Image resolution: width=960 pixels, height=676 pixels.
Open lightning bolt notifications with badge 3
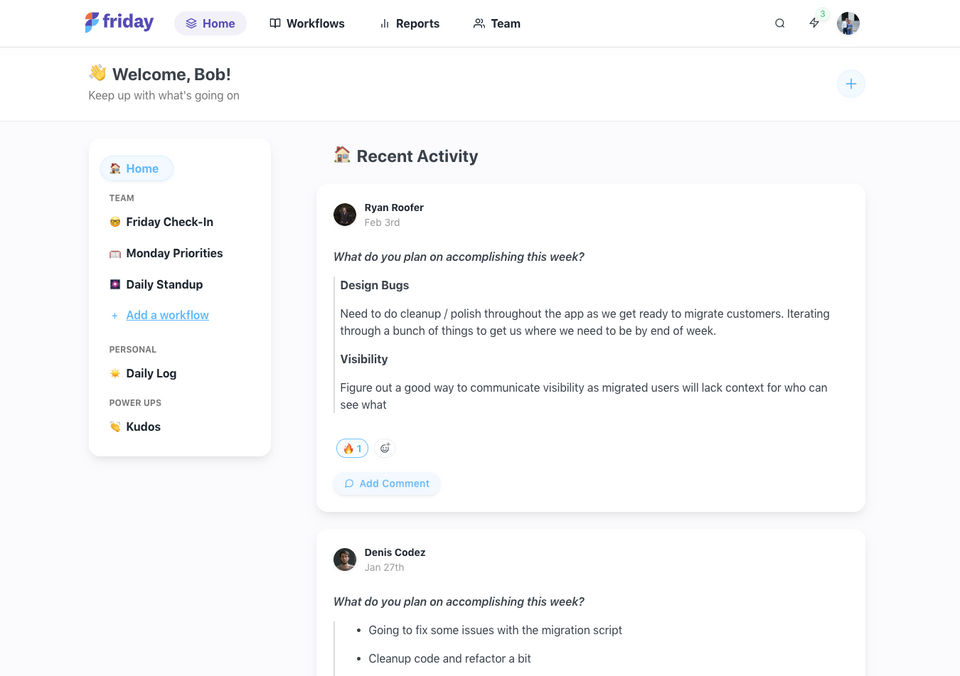coord(814,23)
